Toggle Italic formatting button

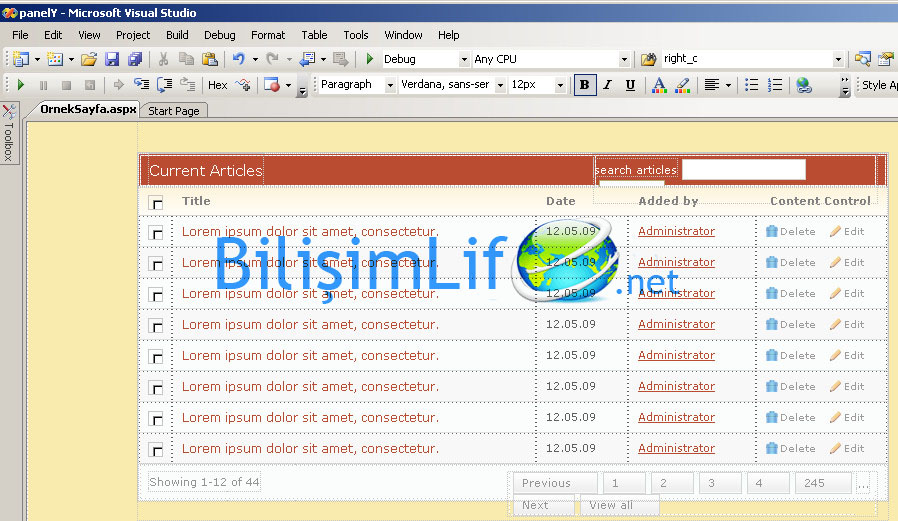click(x=608, y=85)
